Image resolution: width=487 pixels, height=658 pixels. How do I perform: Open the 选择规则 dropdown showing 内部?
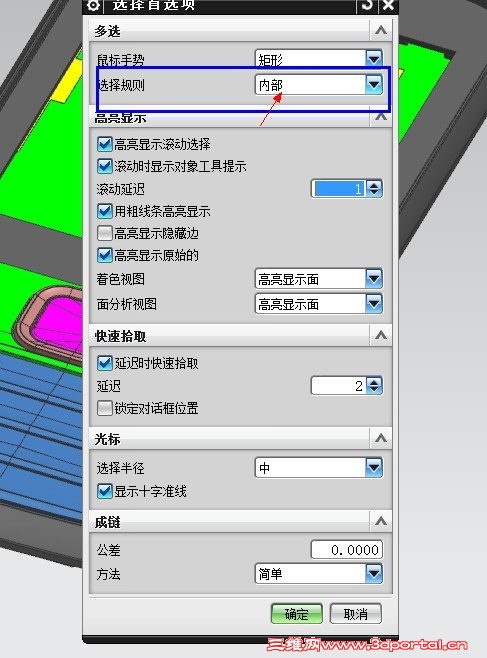tap(319, 85)
